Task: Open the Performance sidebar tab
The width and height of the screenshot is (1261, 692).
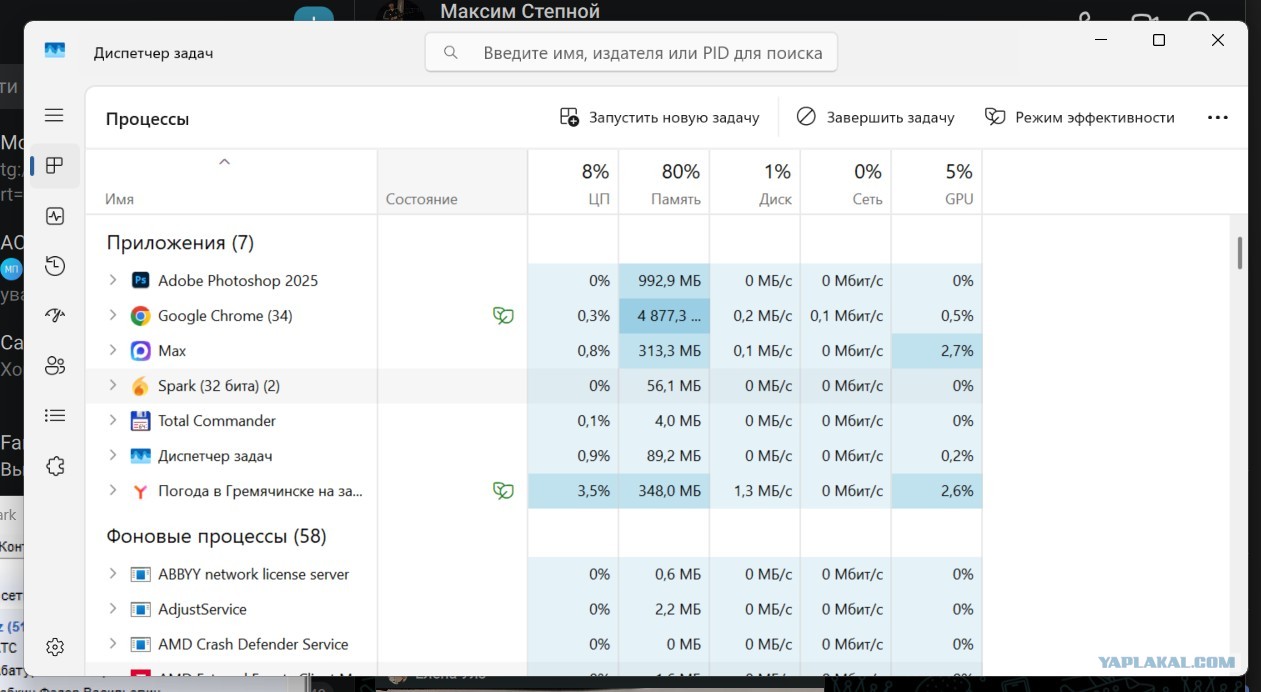Action: pos(54,216)
